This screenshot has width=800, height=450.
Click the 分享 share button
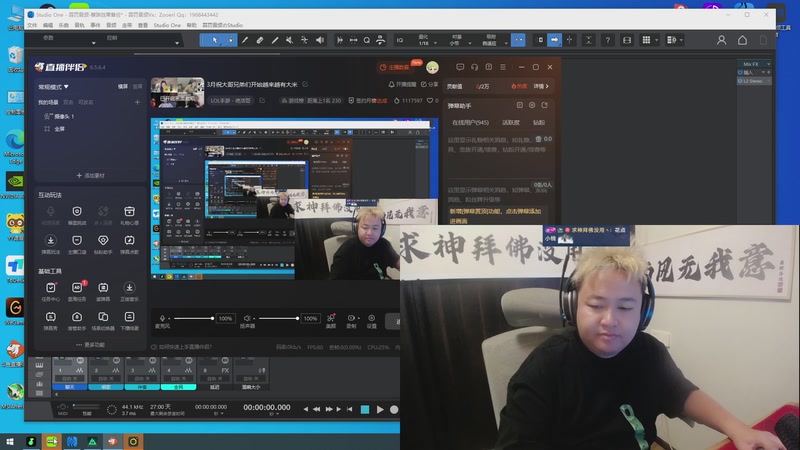point(430,85)
